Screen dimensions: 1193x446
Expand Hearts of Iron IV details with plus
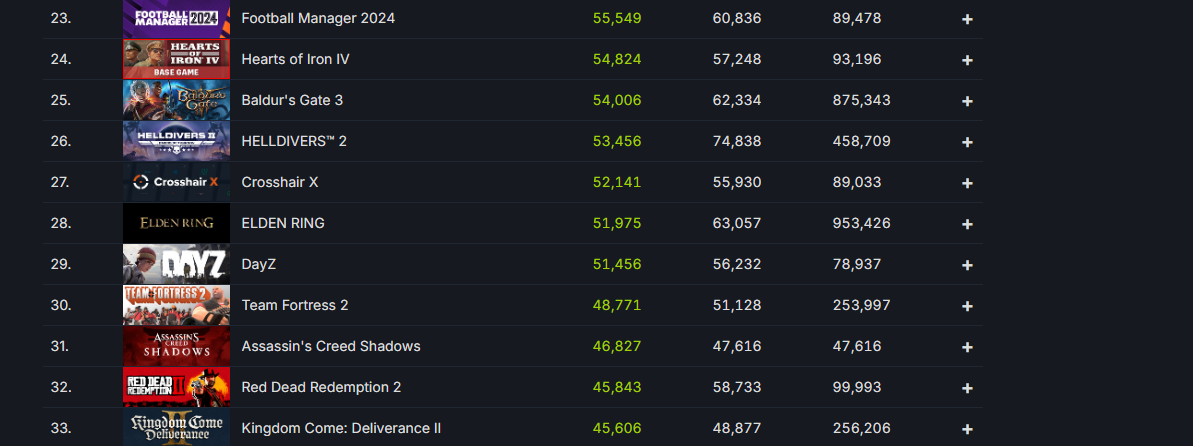(x=967, y=60)
